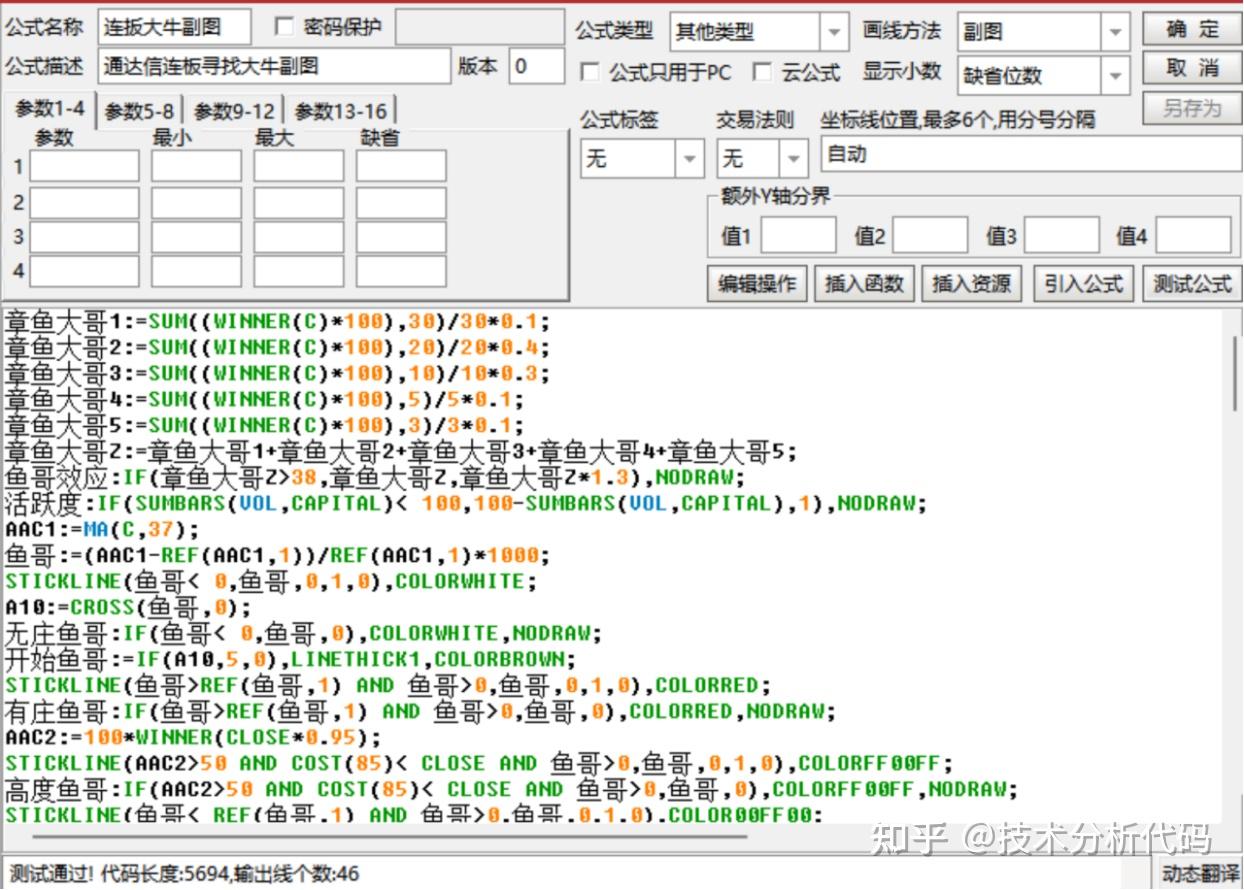Open the 交易法则 dropdown
1244x890 pixels.
[x=794, y=158]
